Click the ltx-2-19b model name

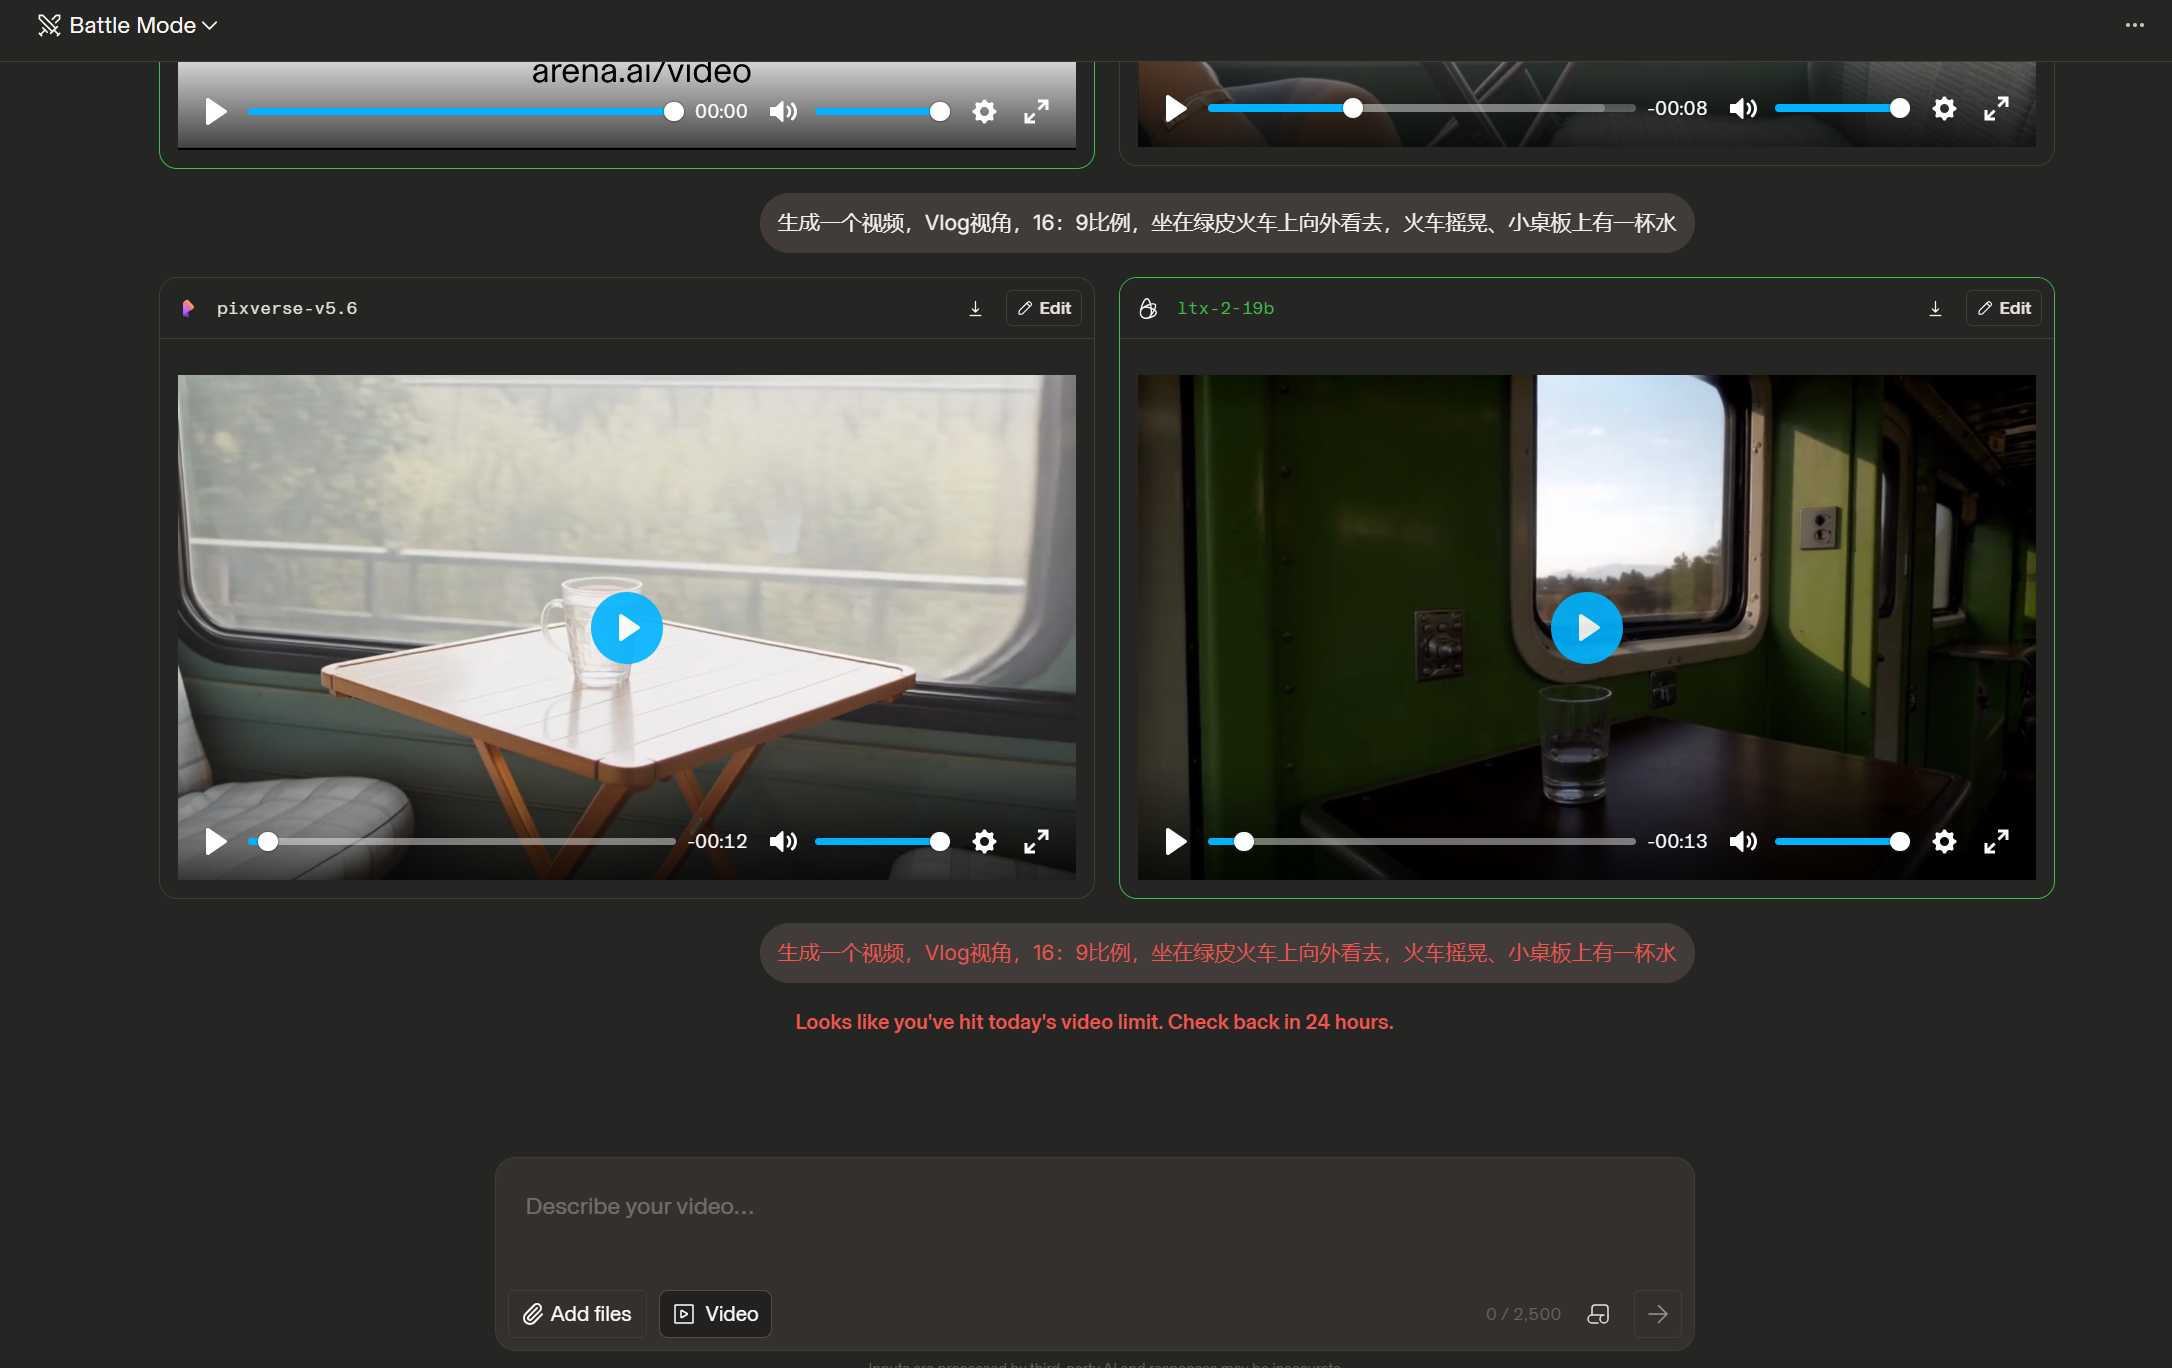[1225, 309]
